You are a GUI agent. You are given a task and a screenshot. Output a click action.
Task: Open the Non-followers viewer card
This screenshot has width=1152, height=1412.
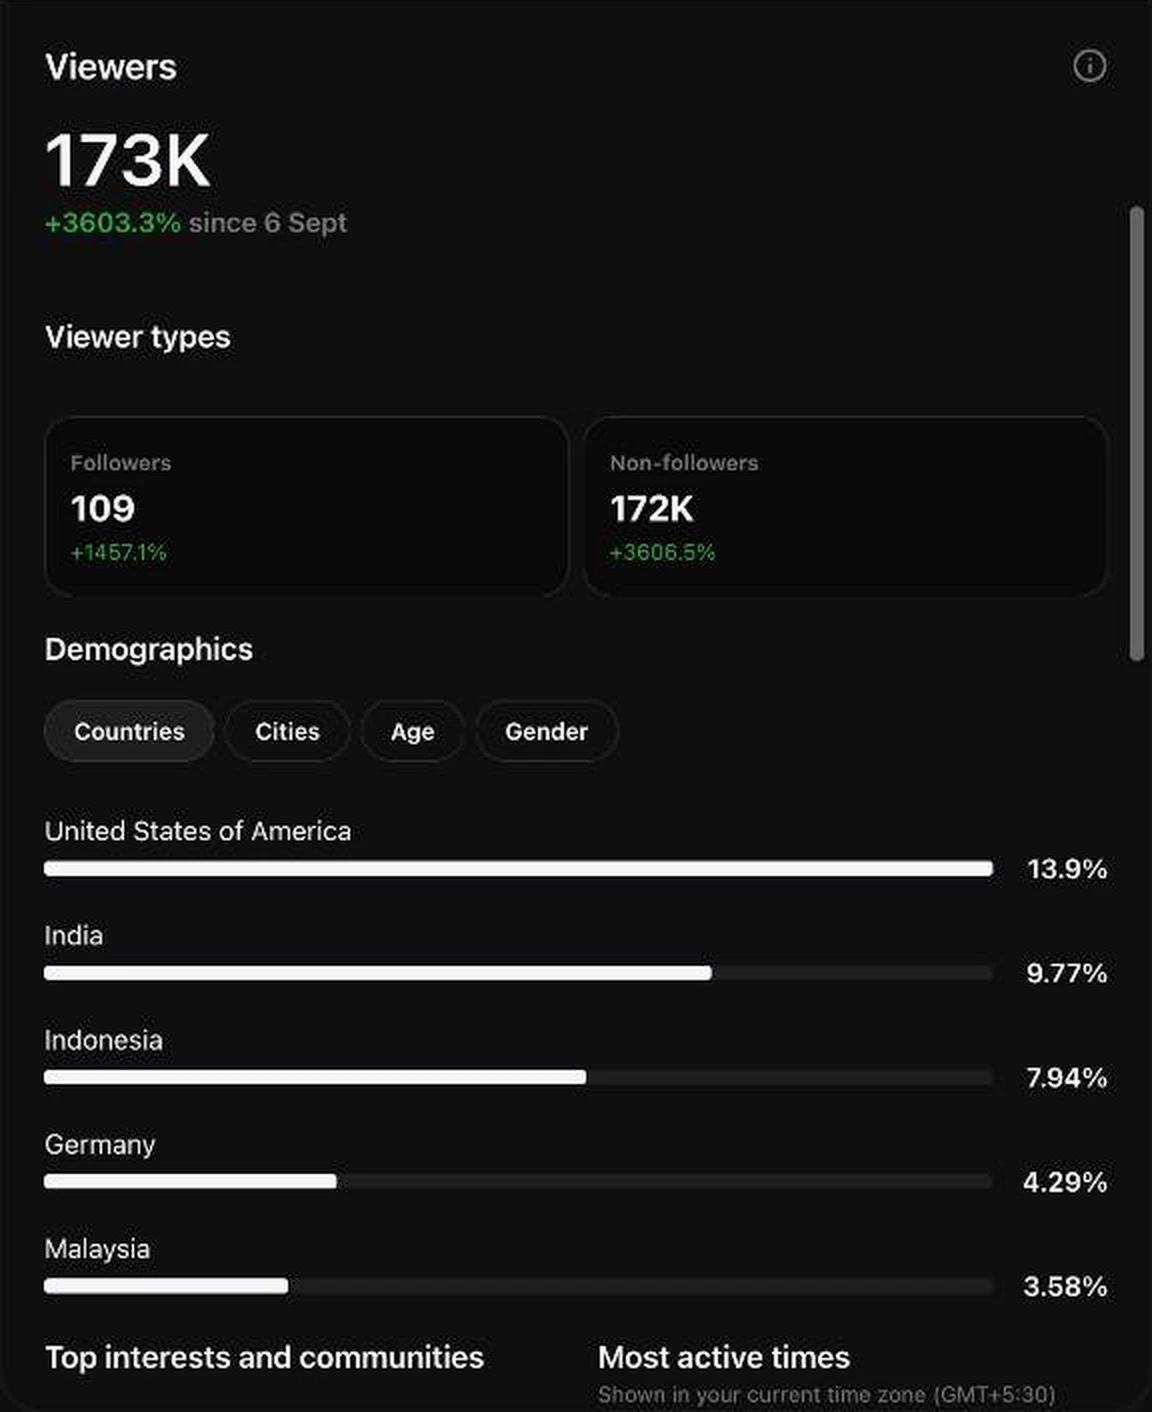(845, 506)
